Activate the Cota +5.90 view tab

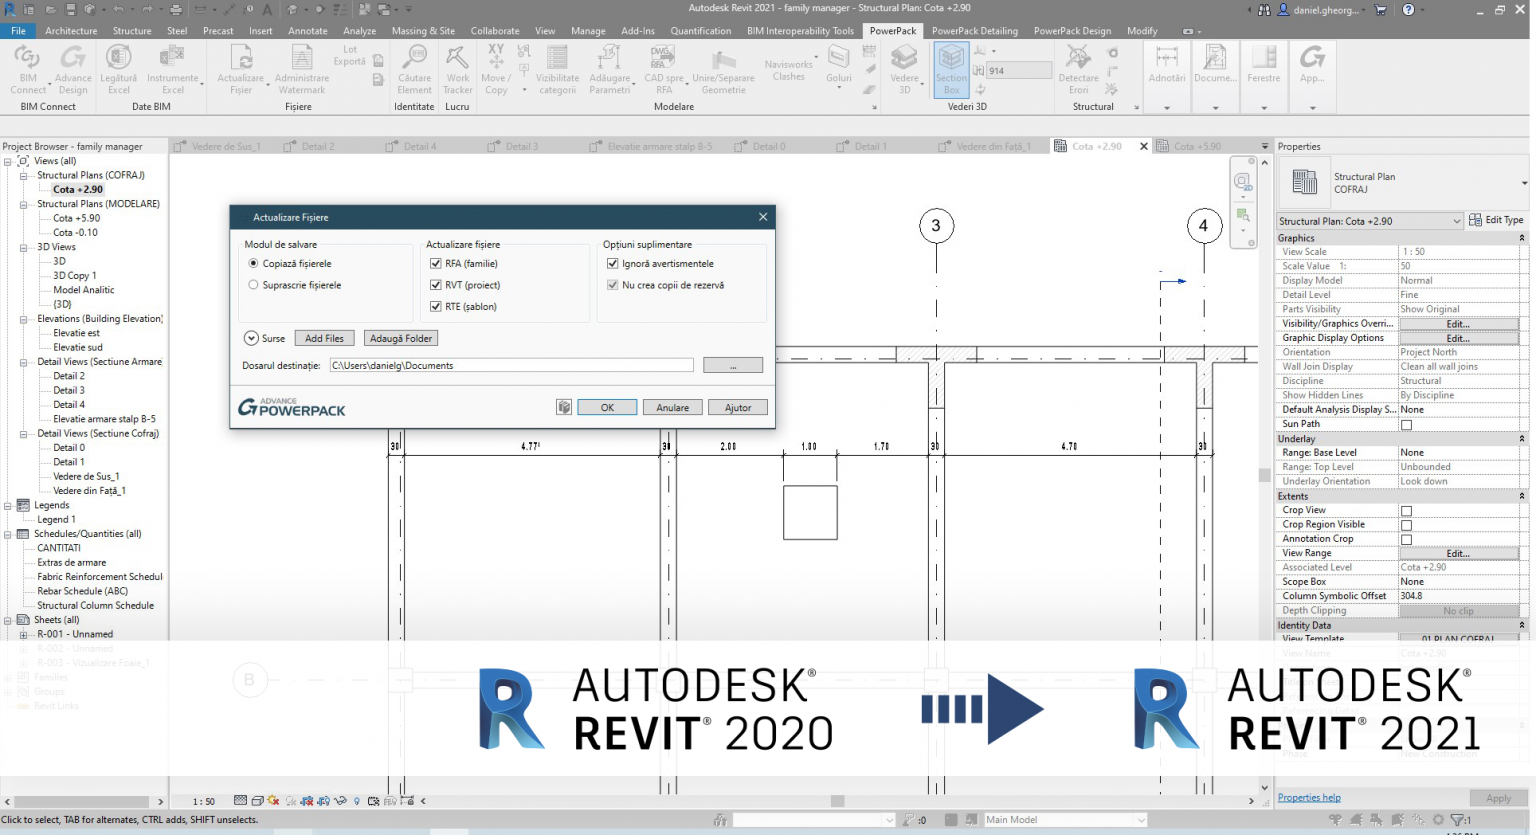[1196, 145]
